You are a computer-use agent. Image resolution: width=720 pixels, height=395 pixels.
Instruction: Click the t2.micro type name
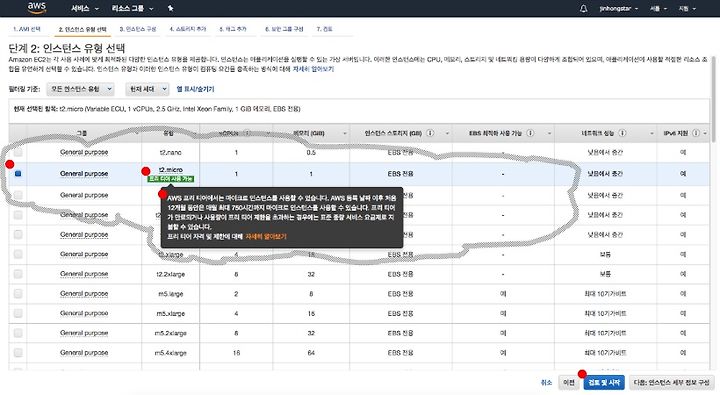(x=171, y=170)
